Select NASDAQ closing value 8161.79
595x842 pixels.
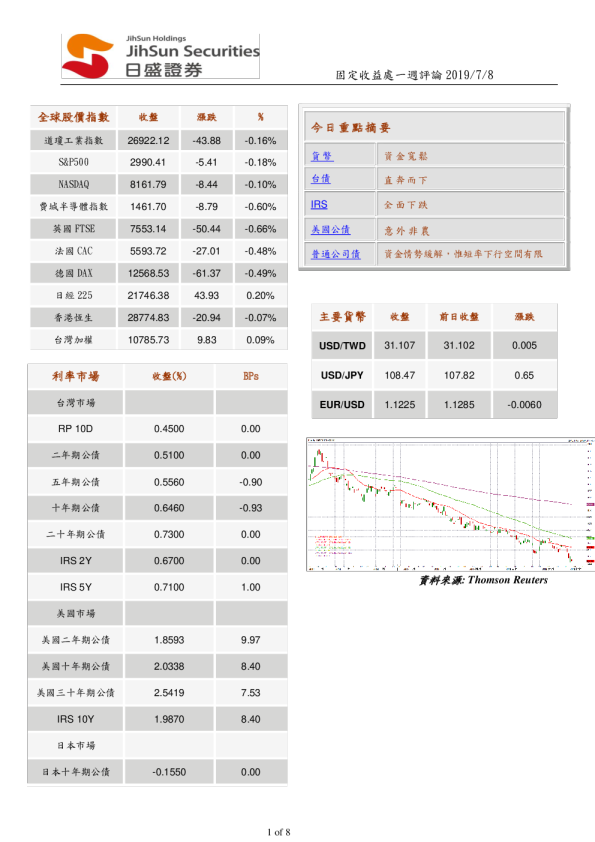pos(148,184)
